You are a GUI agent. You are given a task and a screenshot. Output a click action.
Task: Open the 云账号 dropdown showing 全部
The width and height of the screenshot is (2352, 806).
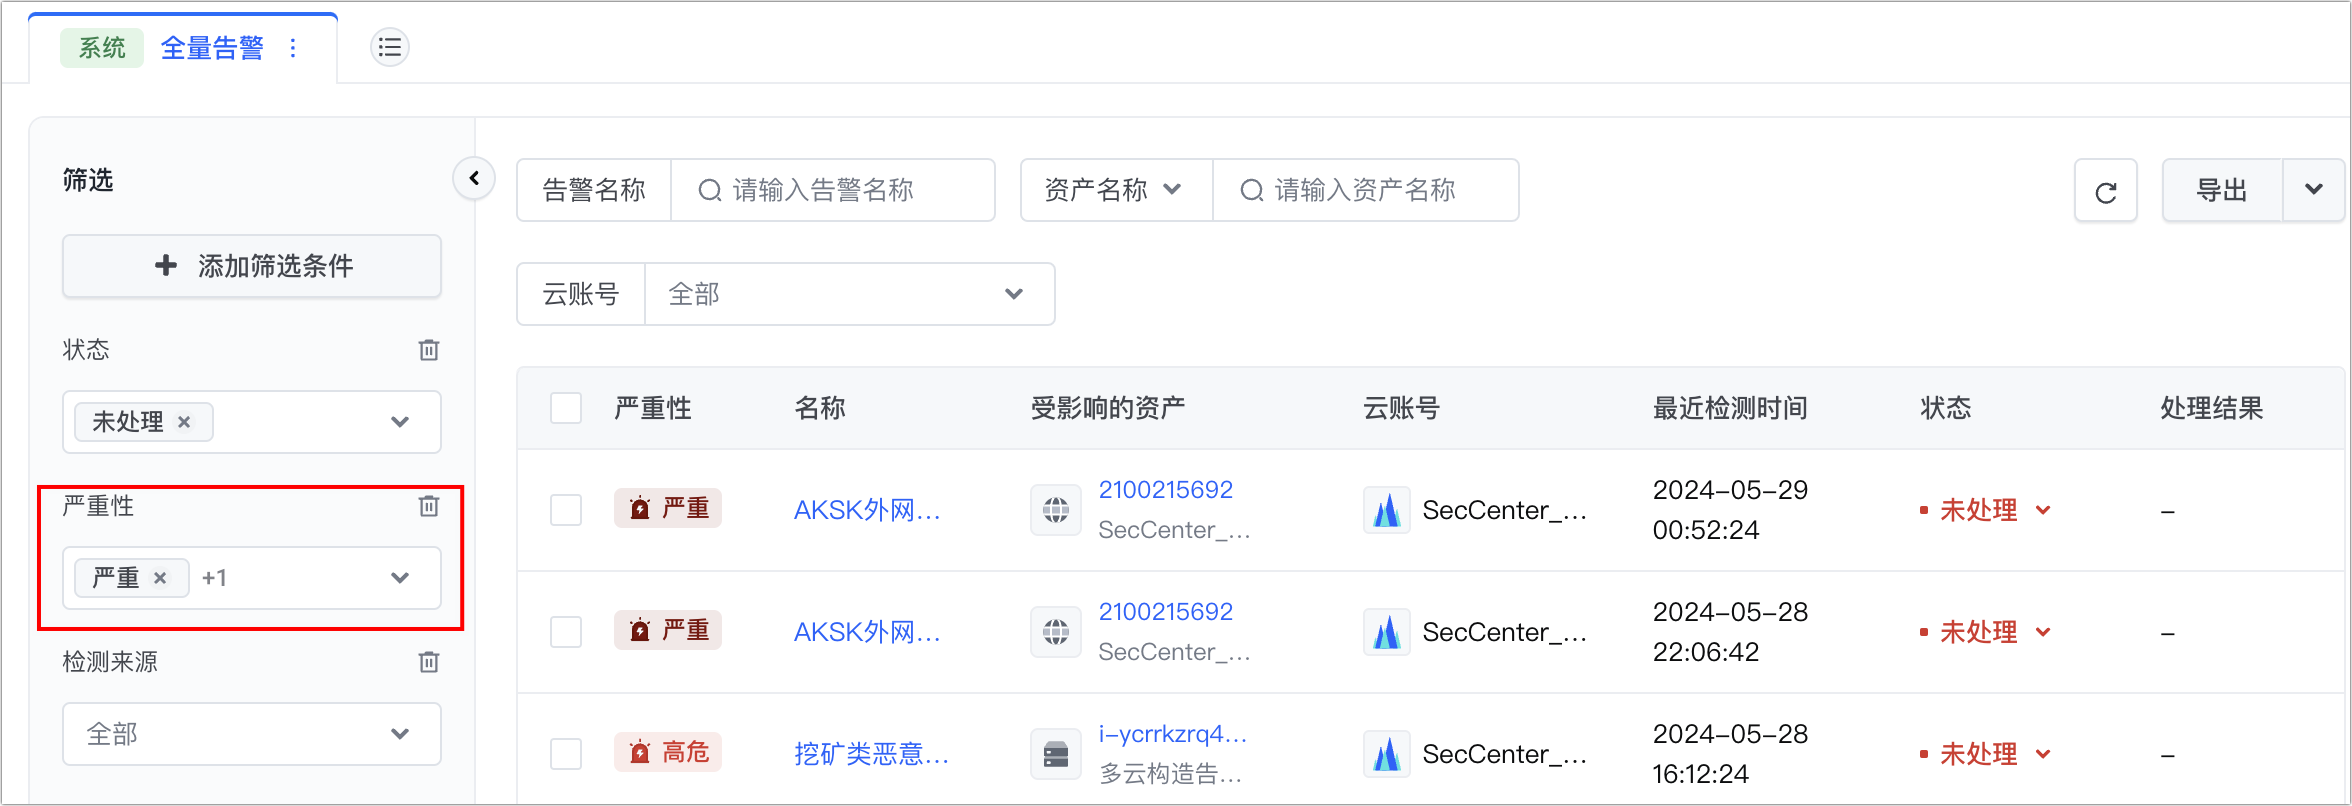click(850, 294)
